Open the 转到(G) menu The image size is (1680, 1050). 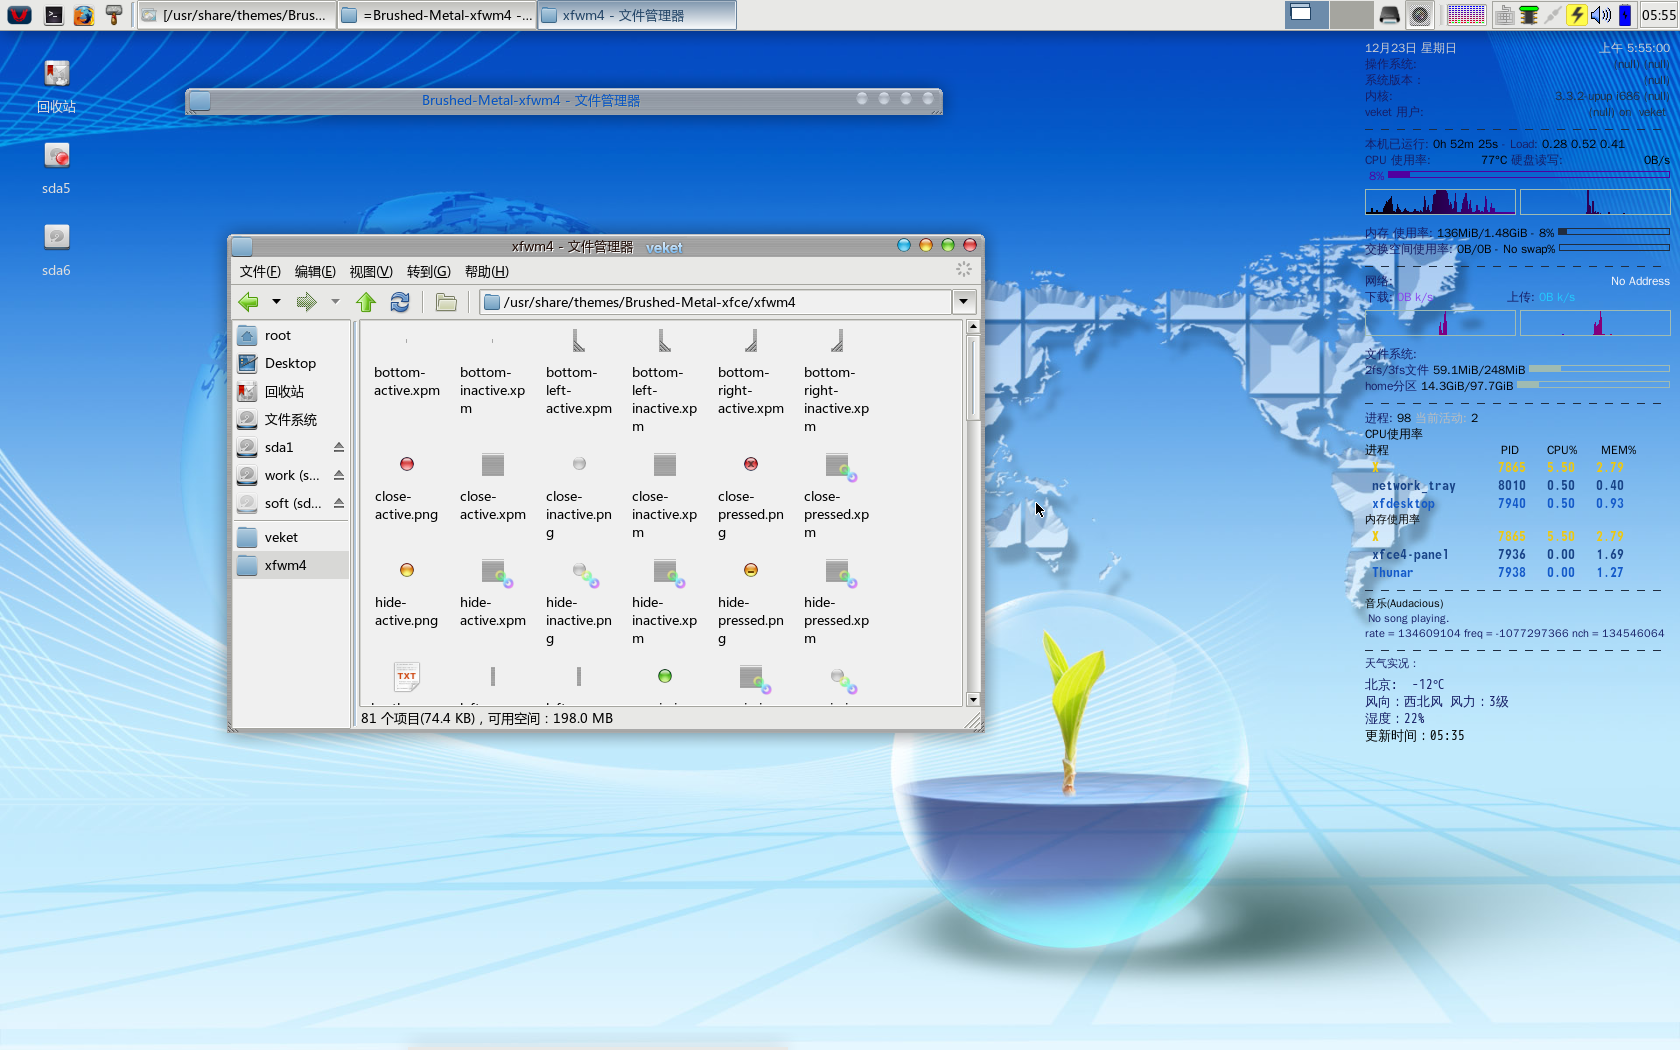(x=429, y=272)
